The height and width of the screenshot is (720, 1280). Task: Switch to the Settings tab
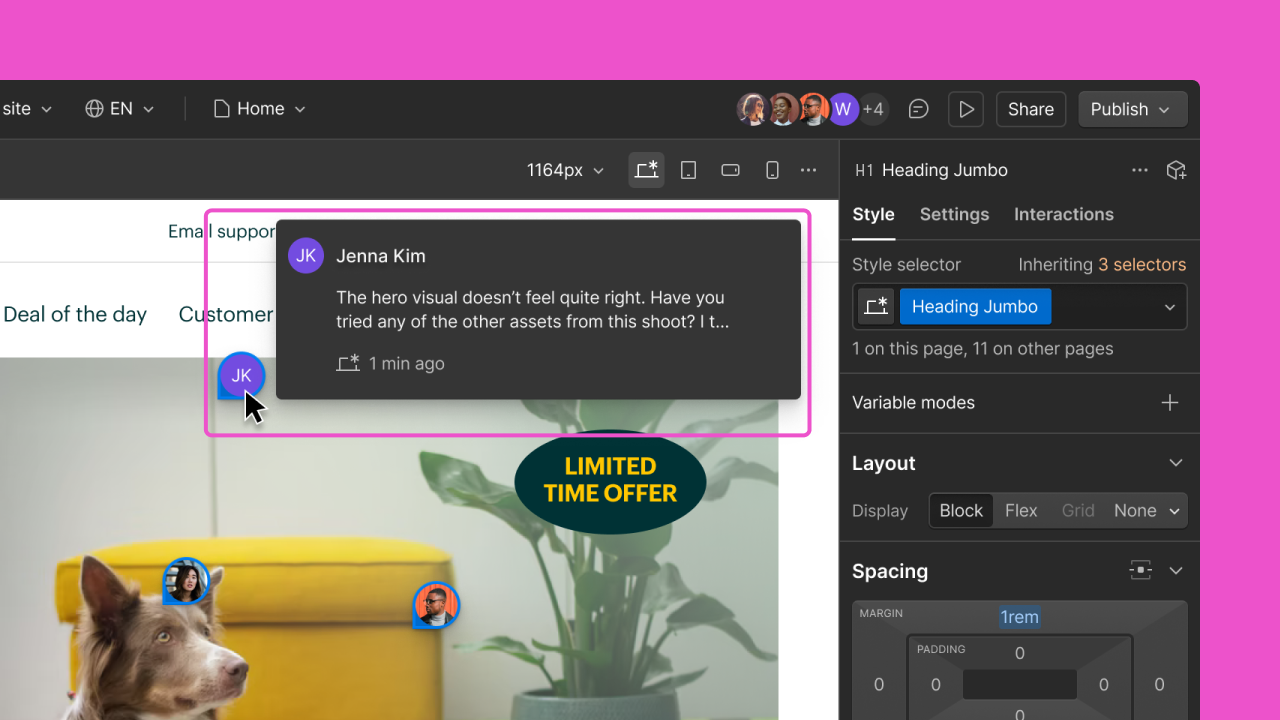coord(954,214)
